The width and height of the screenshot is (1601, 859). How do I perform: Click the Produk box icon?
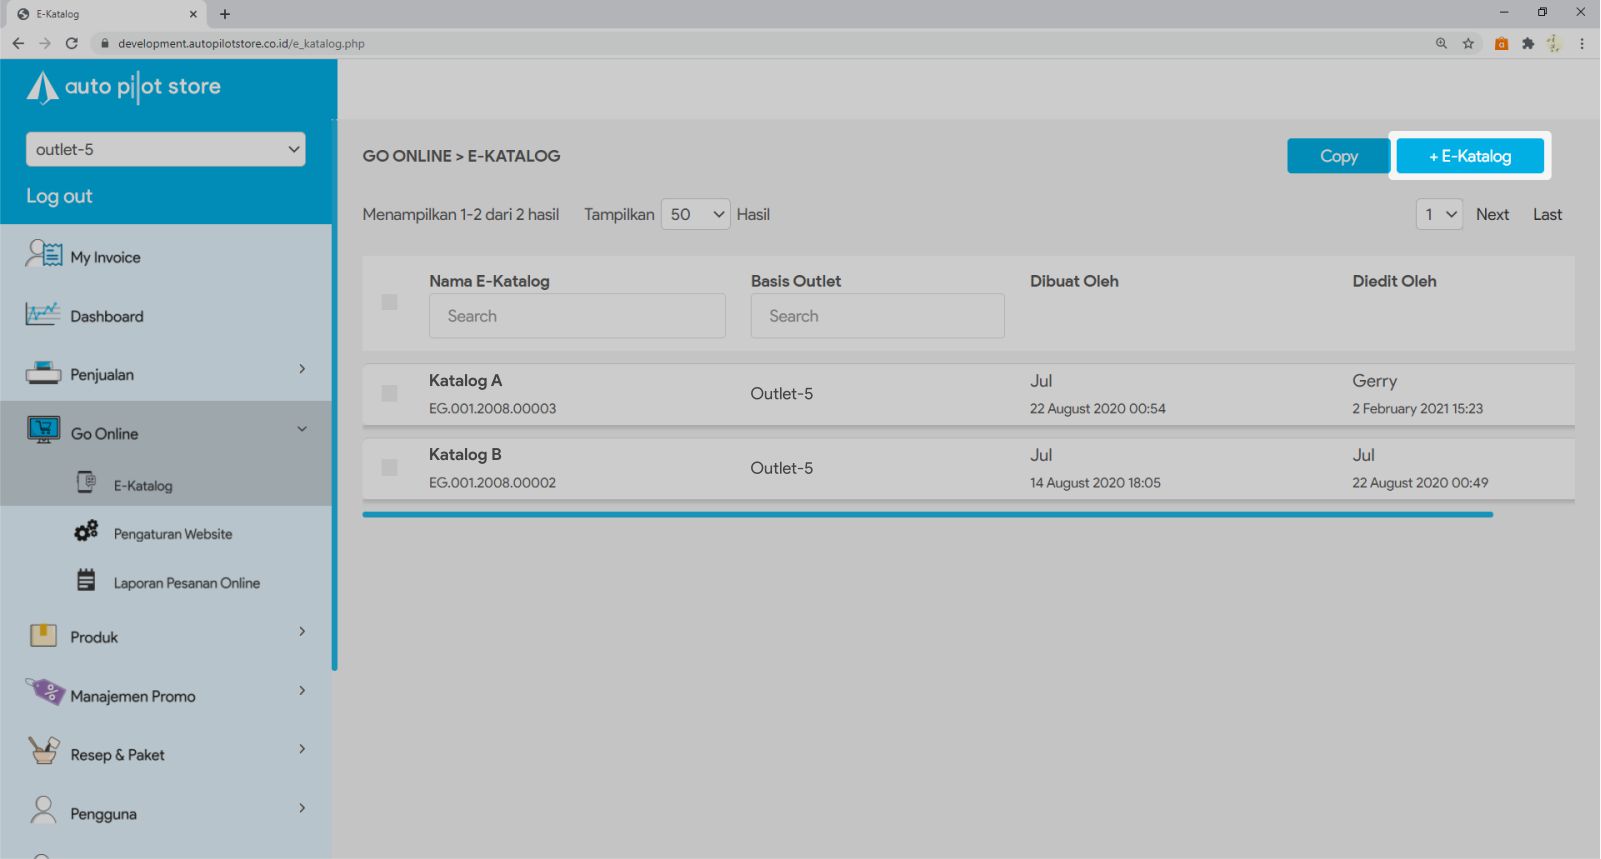tap(43, 636)
